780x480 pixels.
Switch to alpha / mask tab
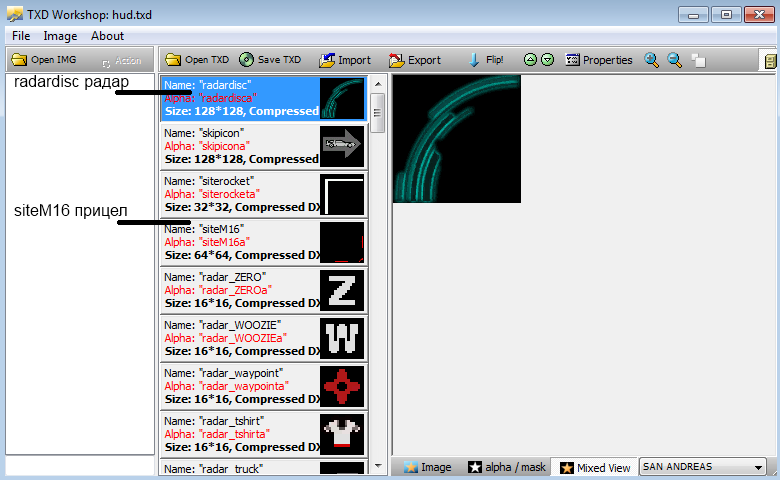(507, 467)
